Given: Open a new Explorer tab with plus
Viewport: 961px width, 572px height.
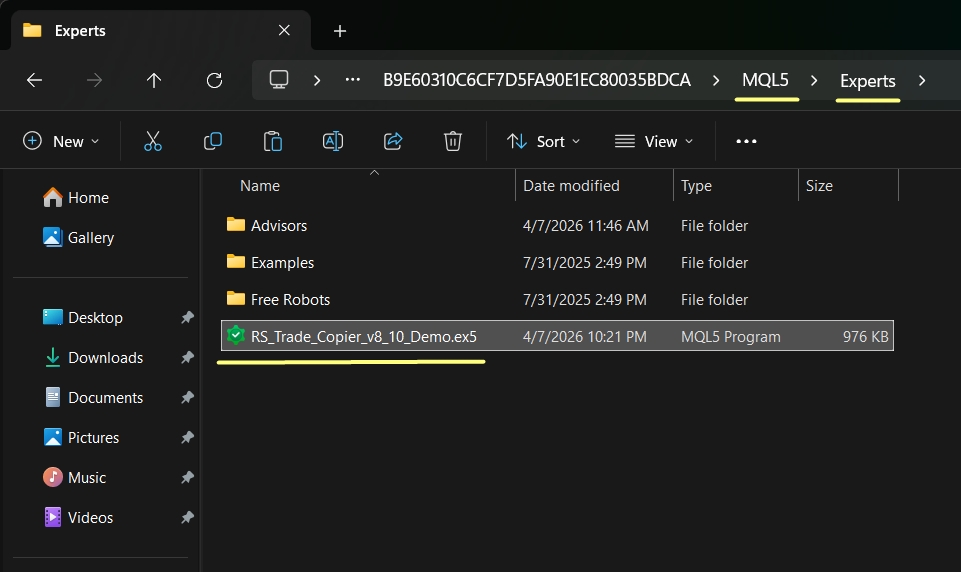Looking at the screenshot, I should point(340,31).
